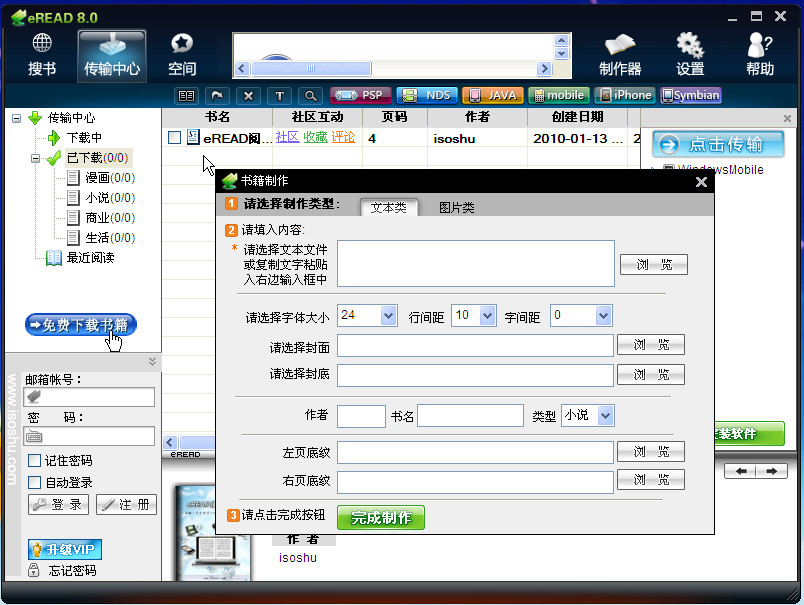This screenshot has width=804, height=605.
Task: Open the 行间距 line spacing dropdown
Action: (488, 315)
